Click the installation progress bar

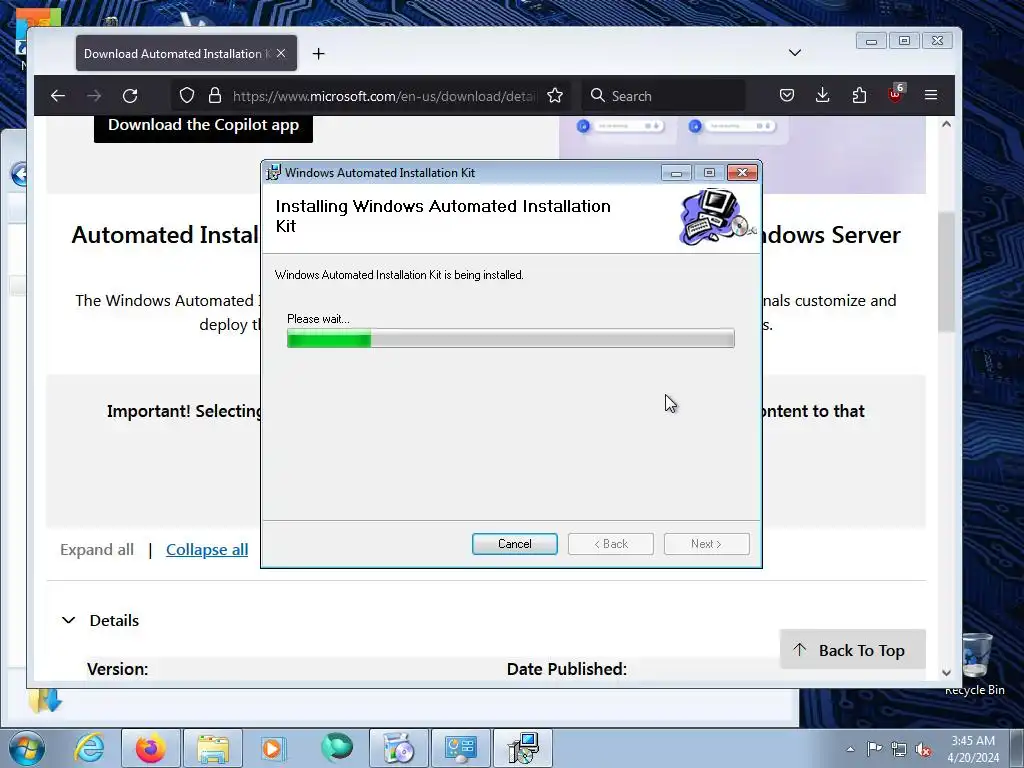point(511,338)
